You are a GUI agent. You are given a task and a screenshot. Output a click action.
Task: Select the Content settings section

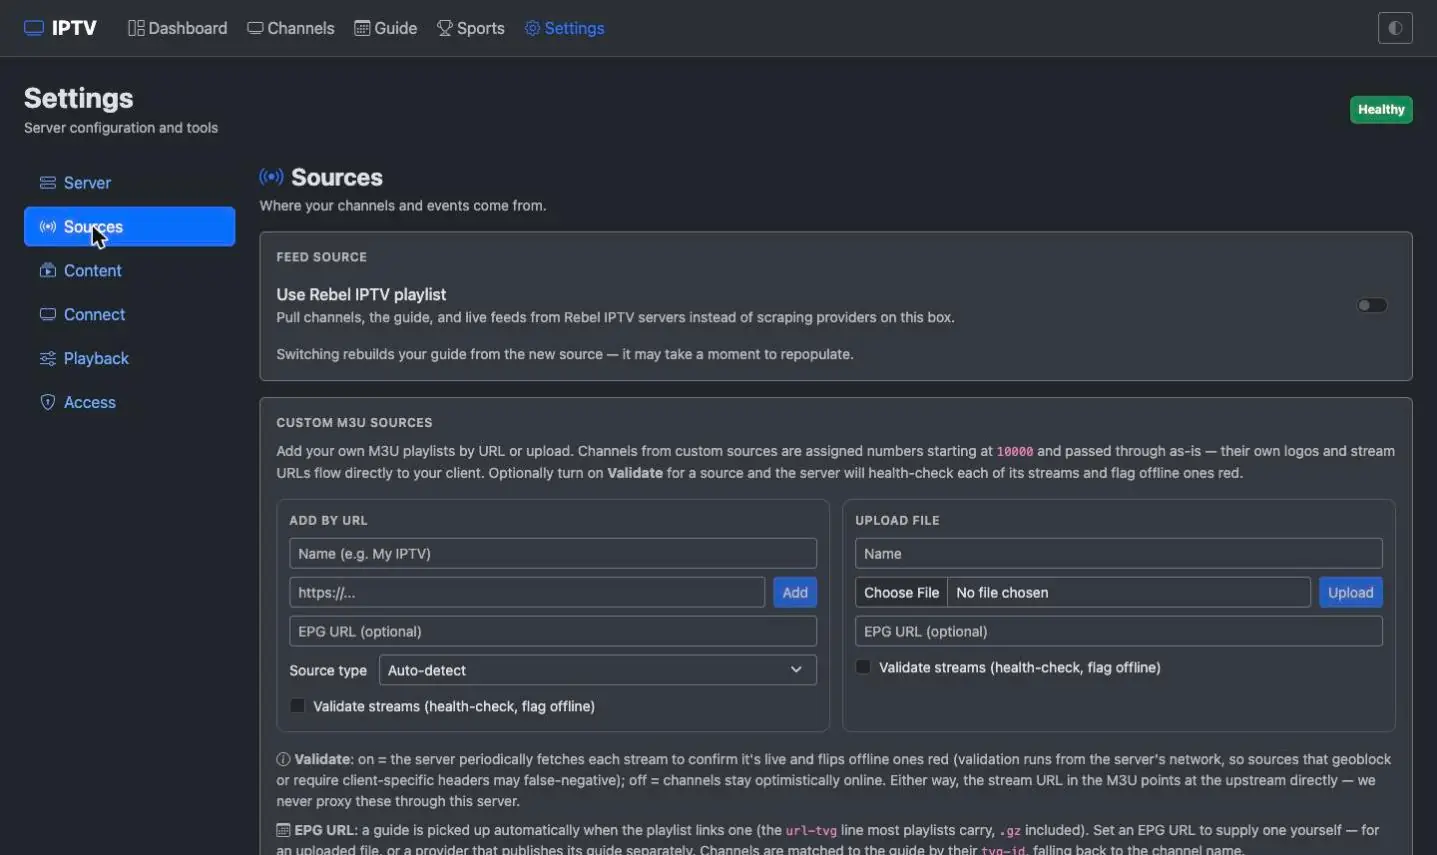[129, 270]
